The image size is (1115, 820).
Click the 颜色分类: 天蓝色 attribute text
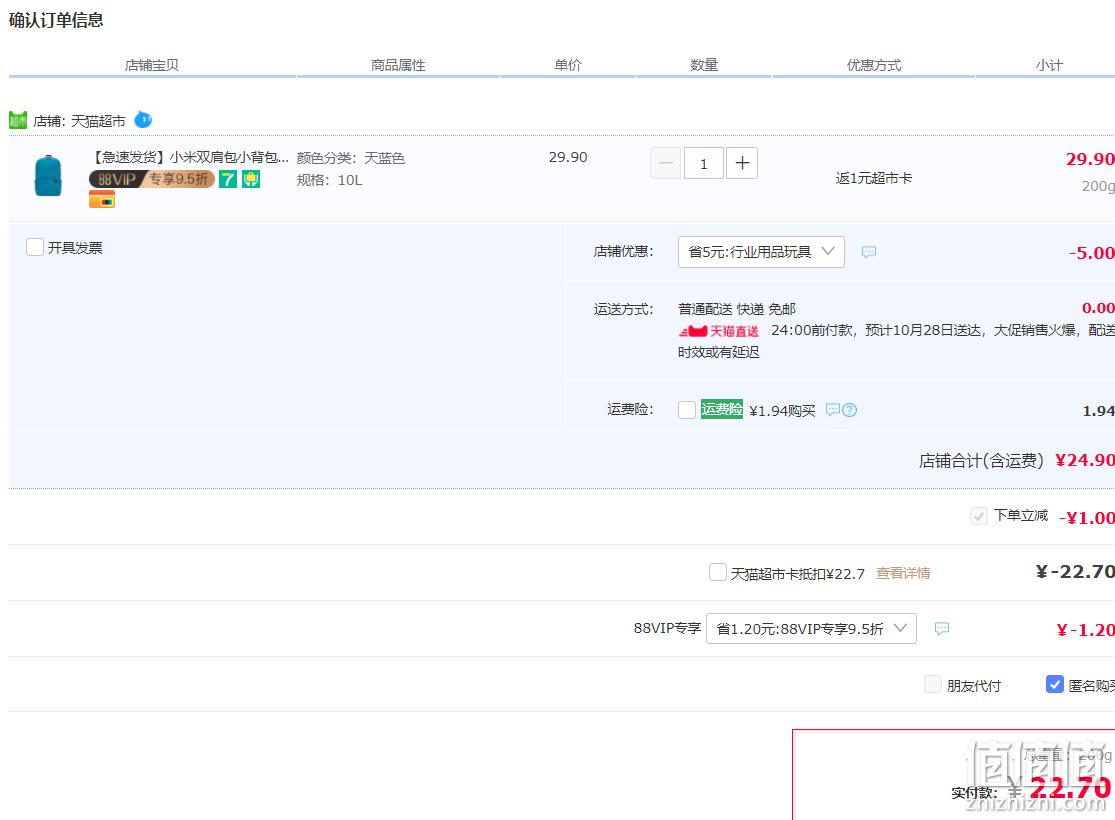point(351,158)
